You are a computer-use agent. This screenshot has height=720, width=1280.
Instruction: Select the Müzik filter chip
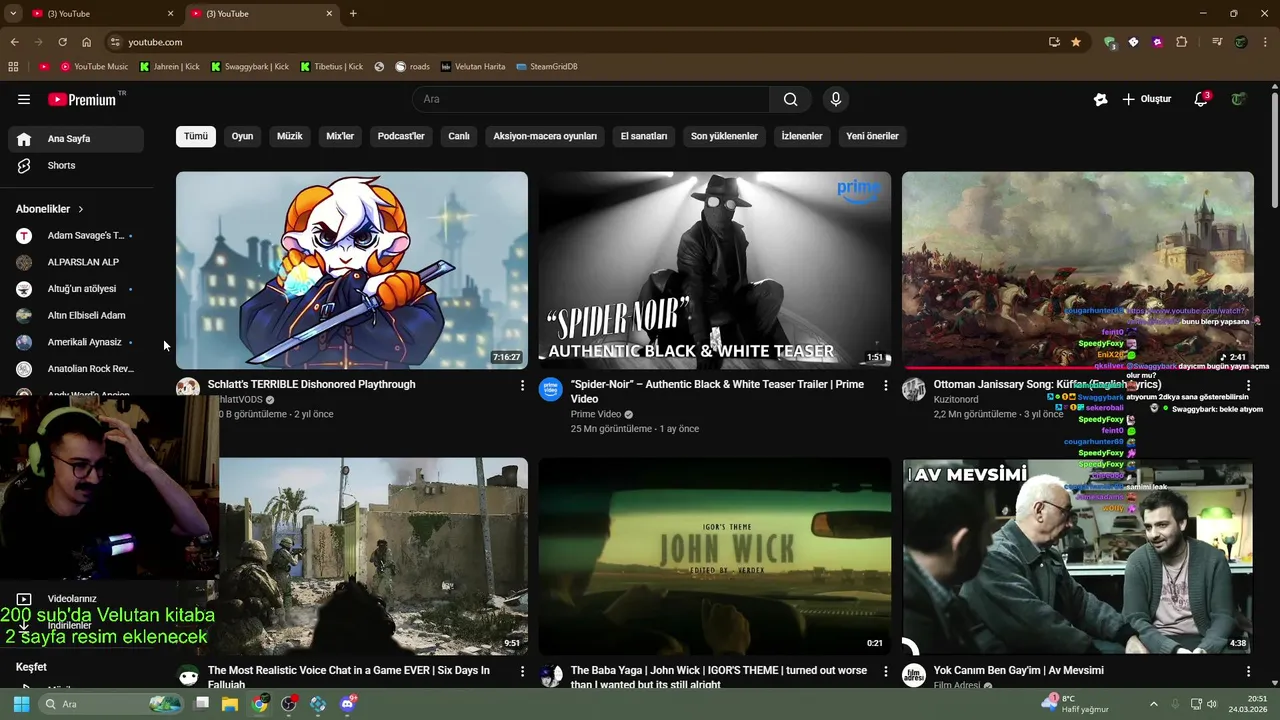(x=289, y=136)
